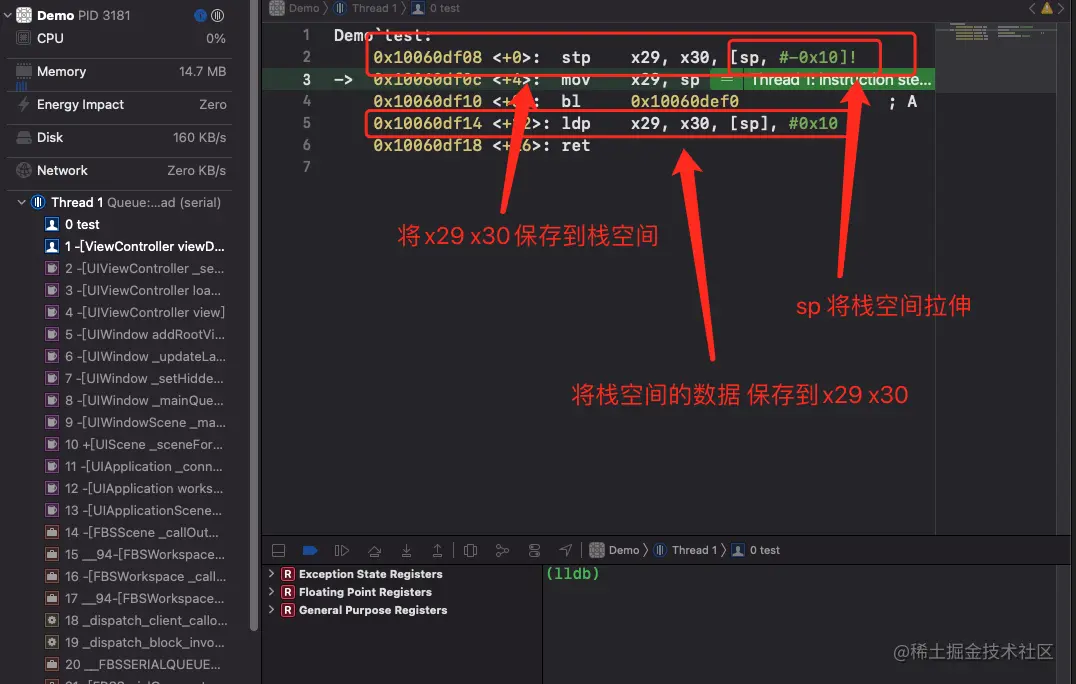The image size is (1076, 684).
Task: Toggle breakpoint activation in debug bar
Action: pyautogui.click(x=310, y=549)
